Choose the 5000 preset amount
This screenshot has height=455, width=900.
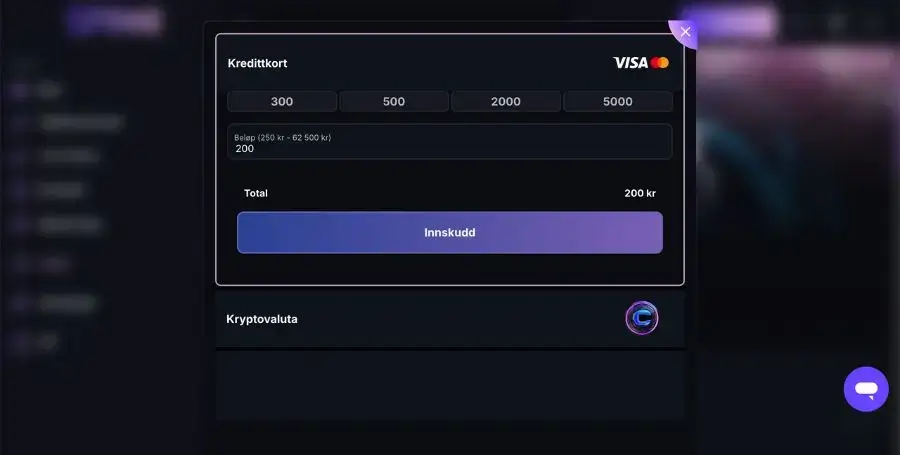[x=618, y=102]
